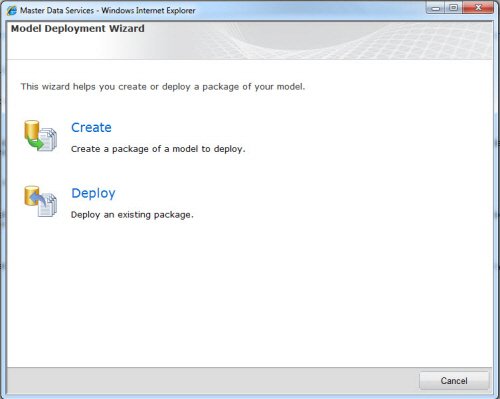
Task: Close the Master Data Services window
Action: pos(478,8)
